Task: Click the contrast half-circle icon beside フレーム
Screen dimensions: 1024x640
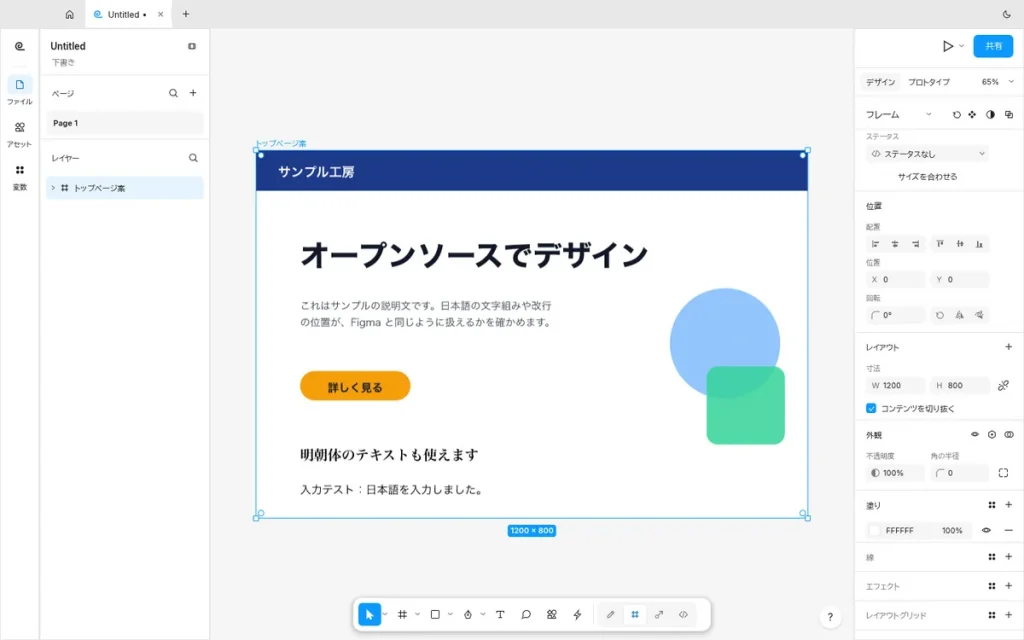Action: coord(991,115)
